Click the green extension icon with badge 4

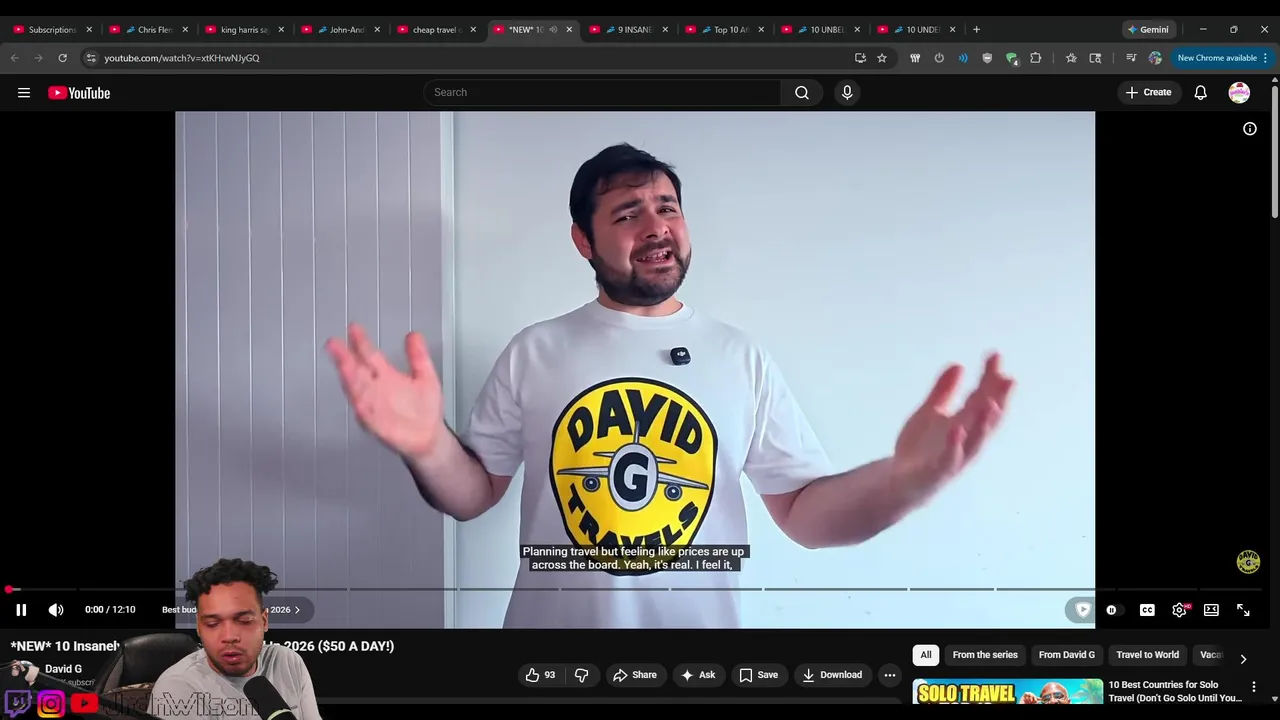pos(1012,58)
